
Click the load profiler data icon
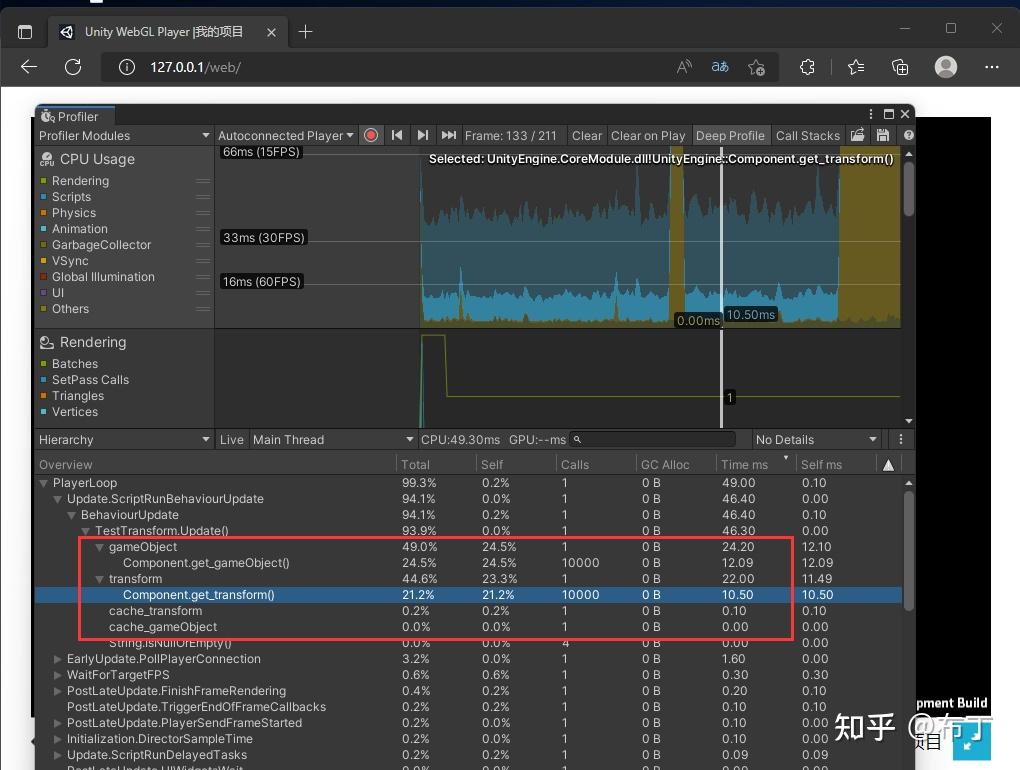pyautogui.click(x=857, y=135)
